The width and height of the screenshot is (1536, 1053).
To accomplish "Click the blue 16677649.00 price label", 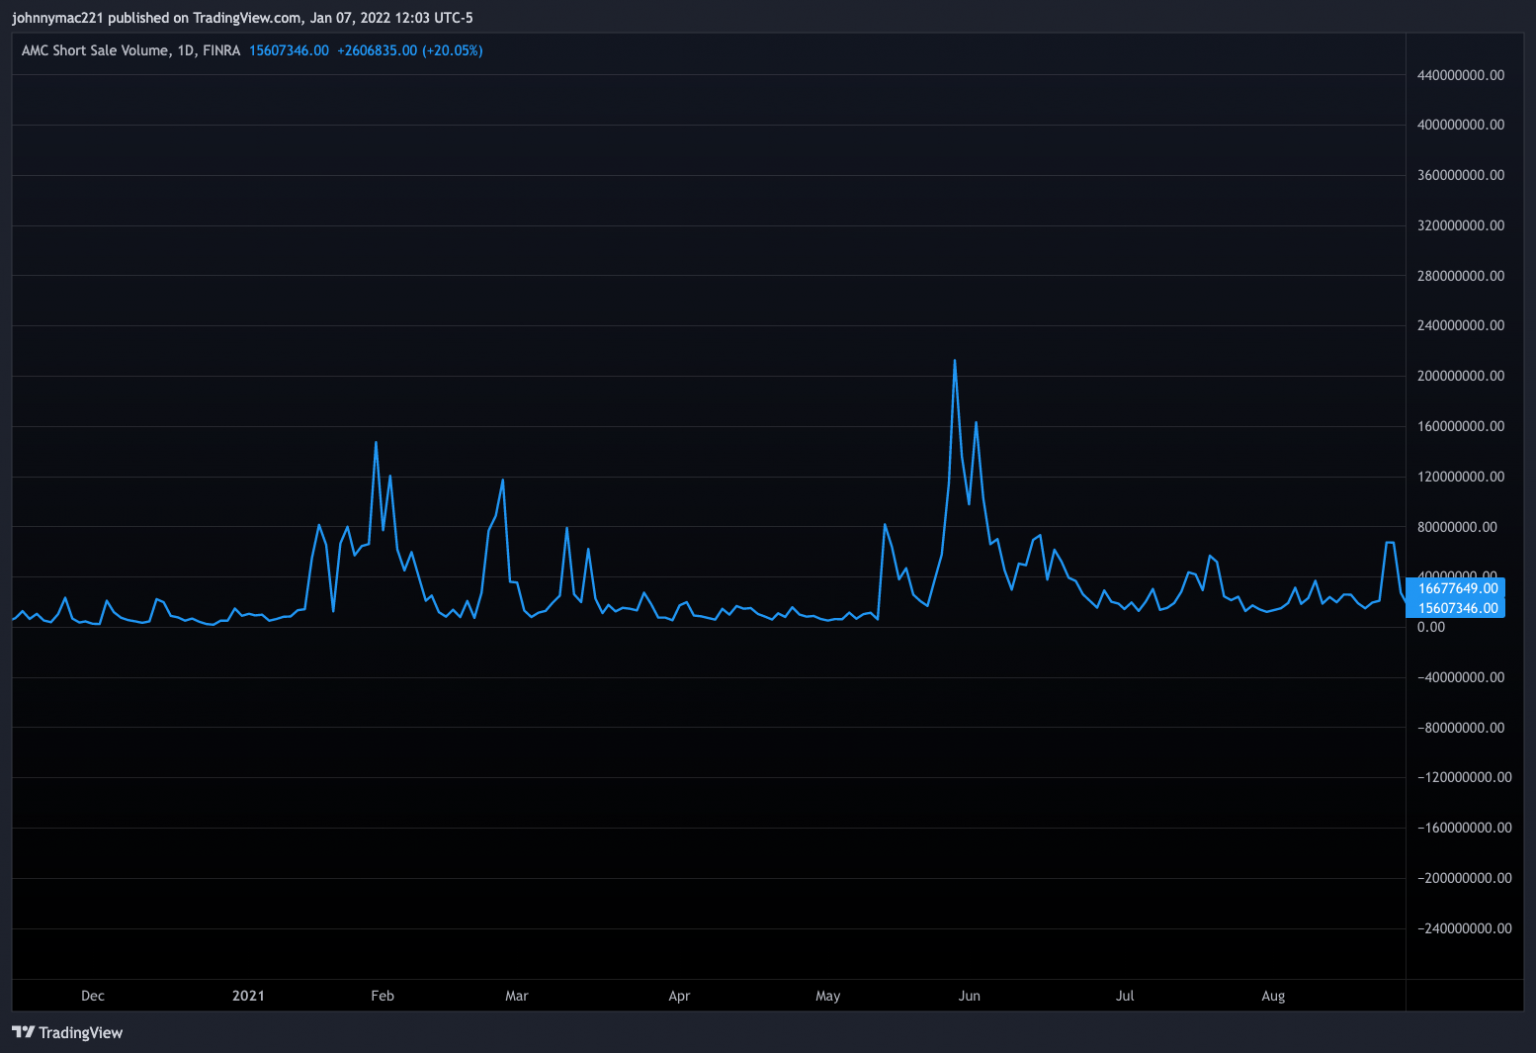I will point(1457,588).
